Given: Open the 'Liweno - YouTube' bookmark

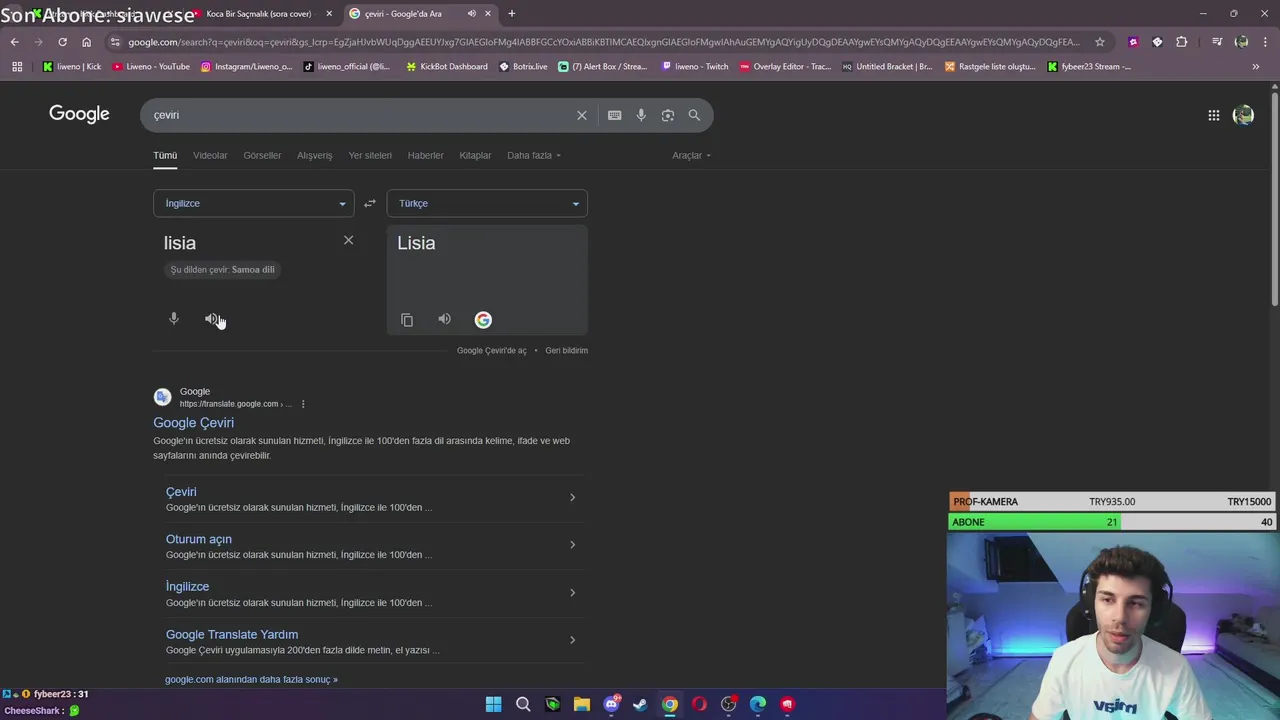Looking at the screenshot, I should [151, 67].
